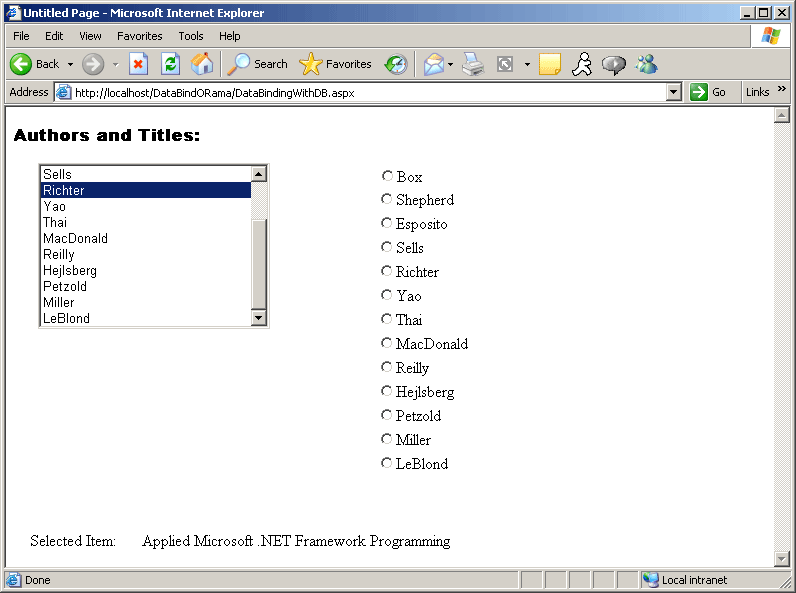The width and height of the screenshot is (796, 593).
Task: Select the Petzold radio button
Action: 387,415
